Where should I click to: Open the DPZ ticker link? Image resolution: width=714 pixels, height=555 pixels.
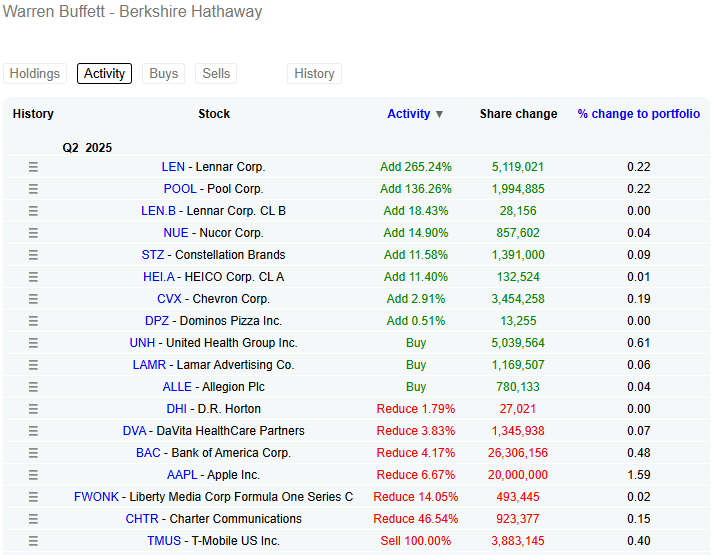pyautogui.click(x=157, y=321)
